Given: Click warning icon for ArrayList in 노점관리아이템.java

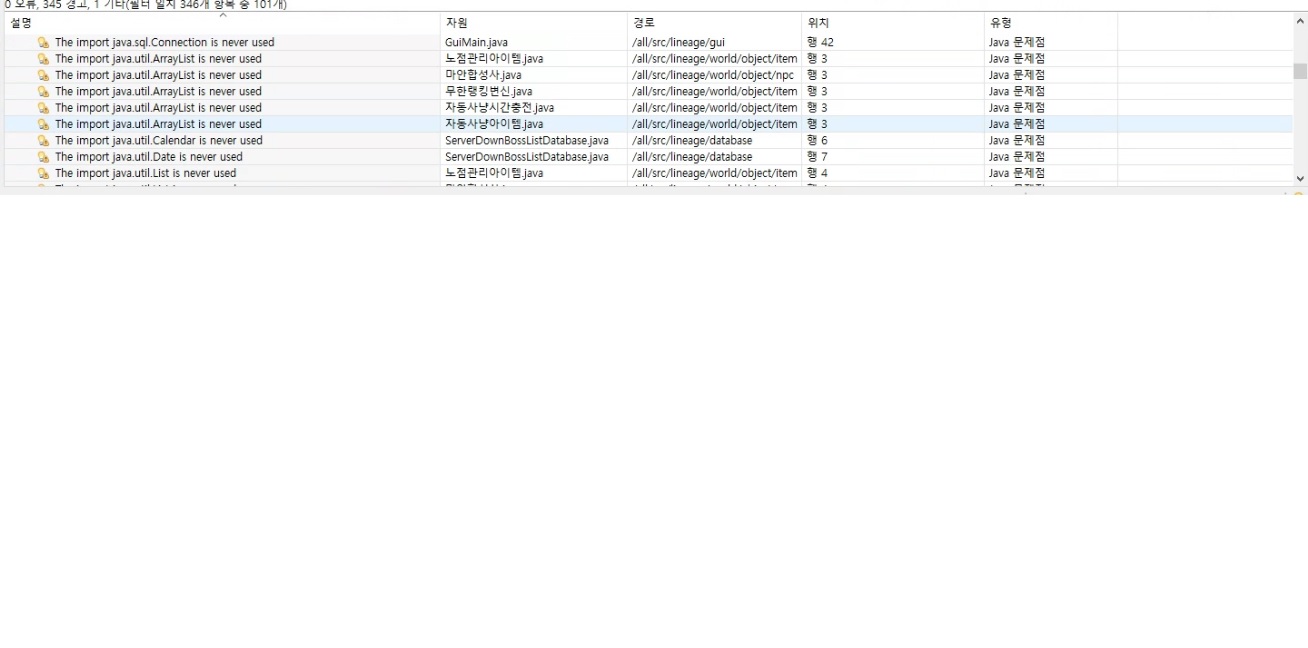Looking at the screenshot, I should 43,59.
